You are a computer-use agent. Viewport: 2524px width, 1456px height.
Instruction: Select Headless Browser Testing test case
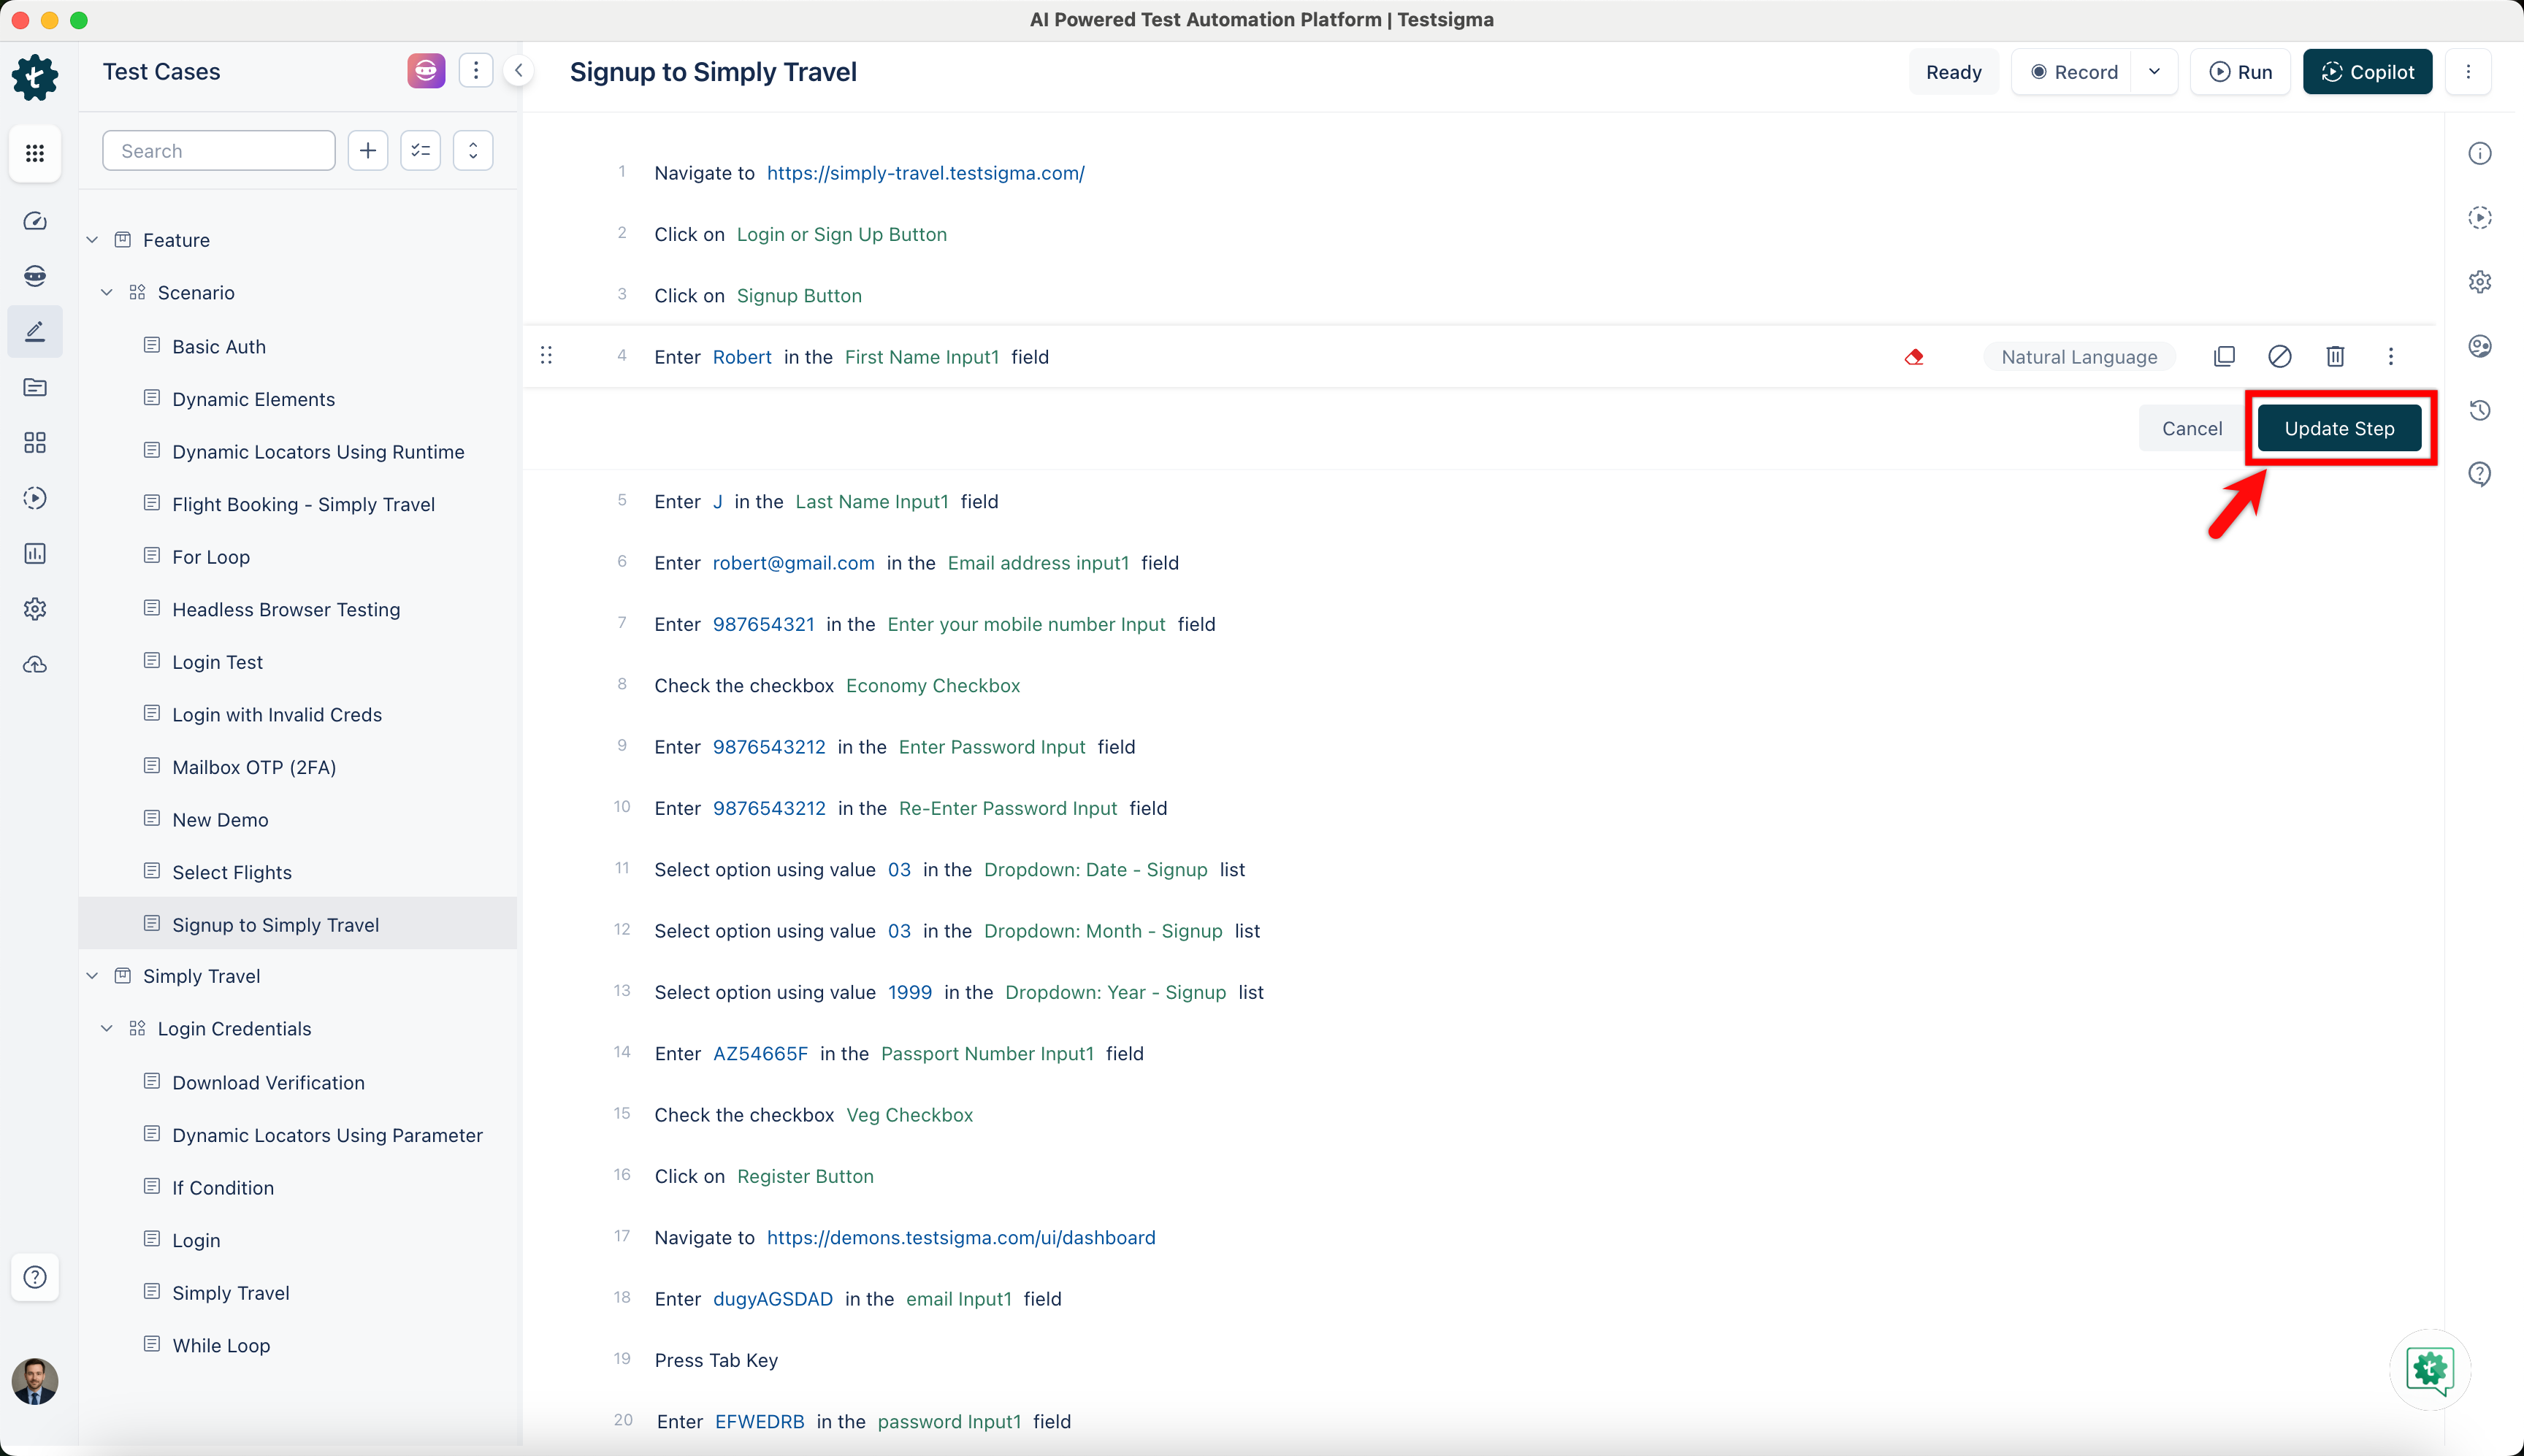point(286,609)
